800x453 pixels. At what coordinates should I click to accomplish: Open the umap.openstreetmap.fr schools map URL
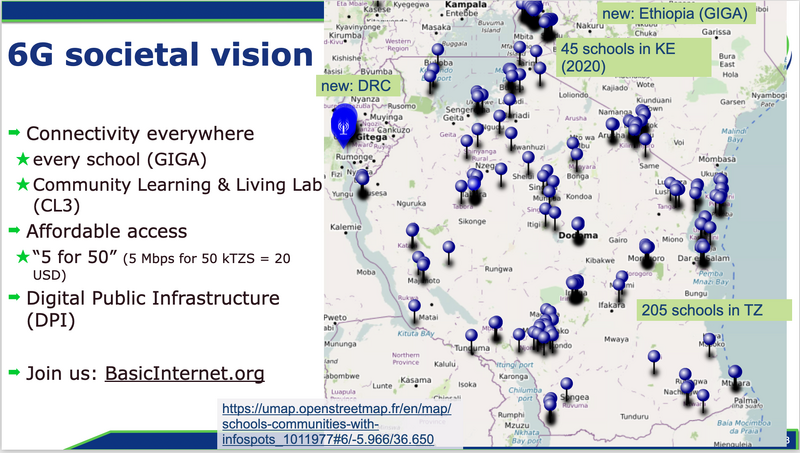tap(336, 424)
